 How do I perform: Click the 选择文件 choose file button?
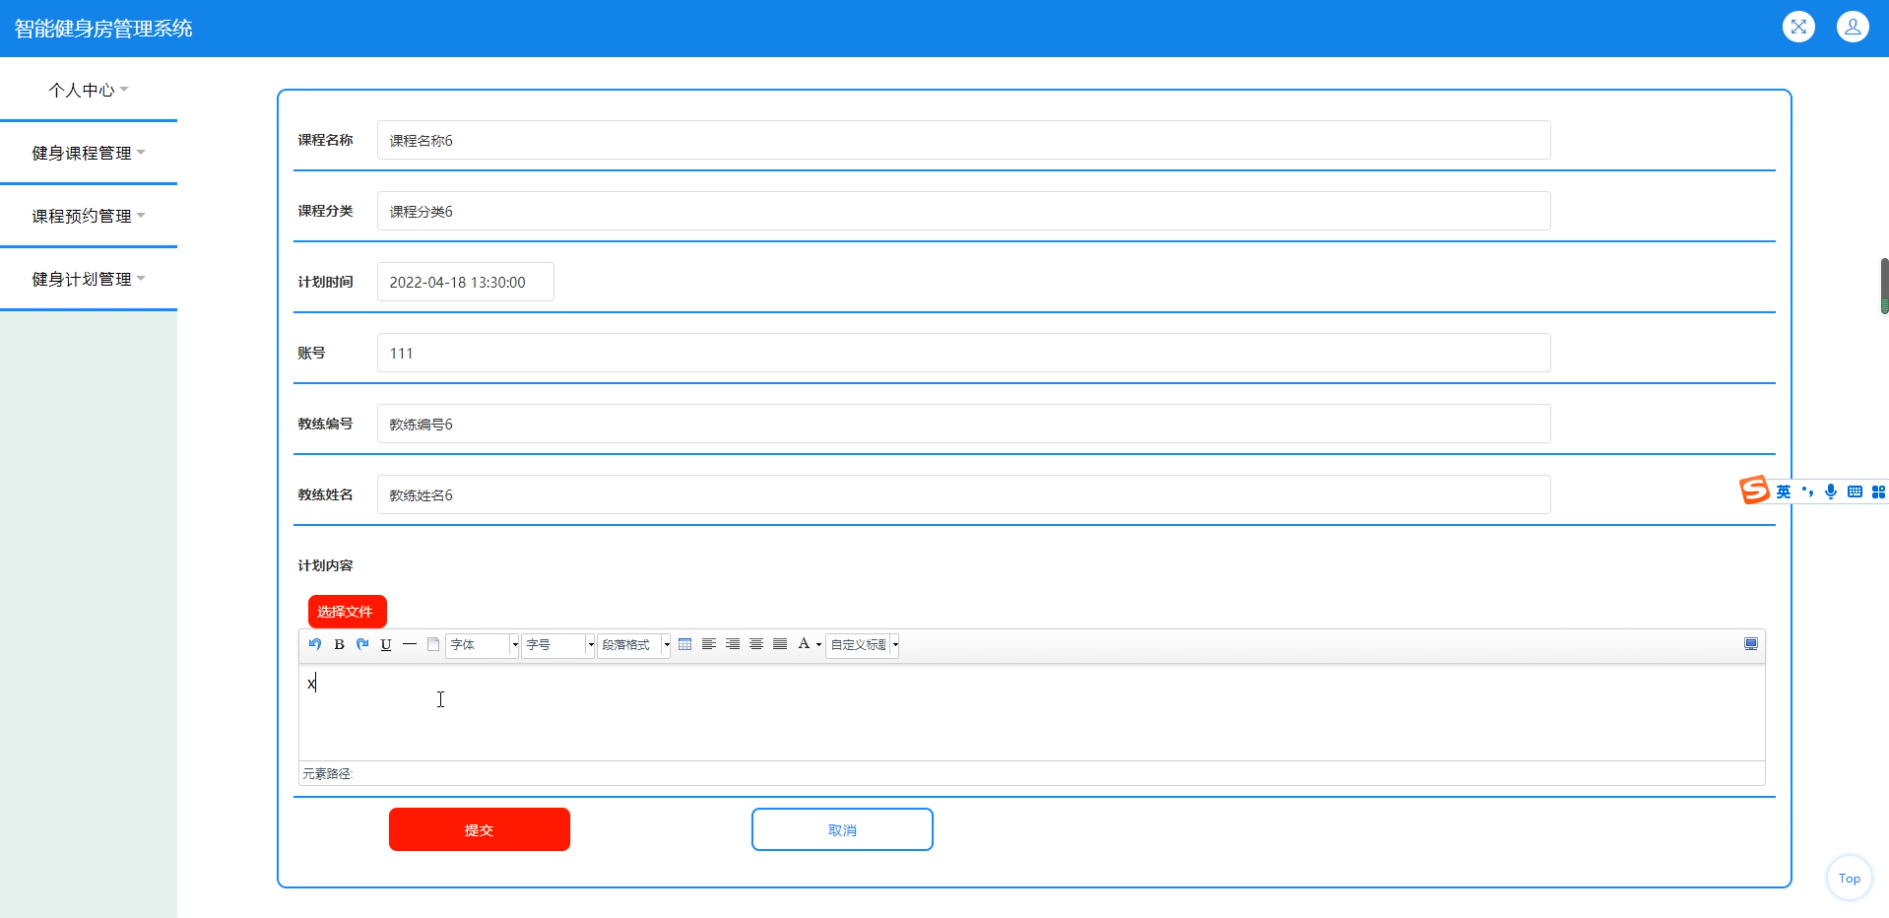[x=347, y=611]
